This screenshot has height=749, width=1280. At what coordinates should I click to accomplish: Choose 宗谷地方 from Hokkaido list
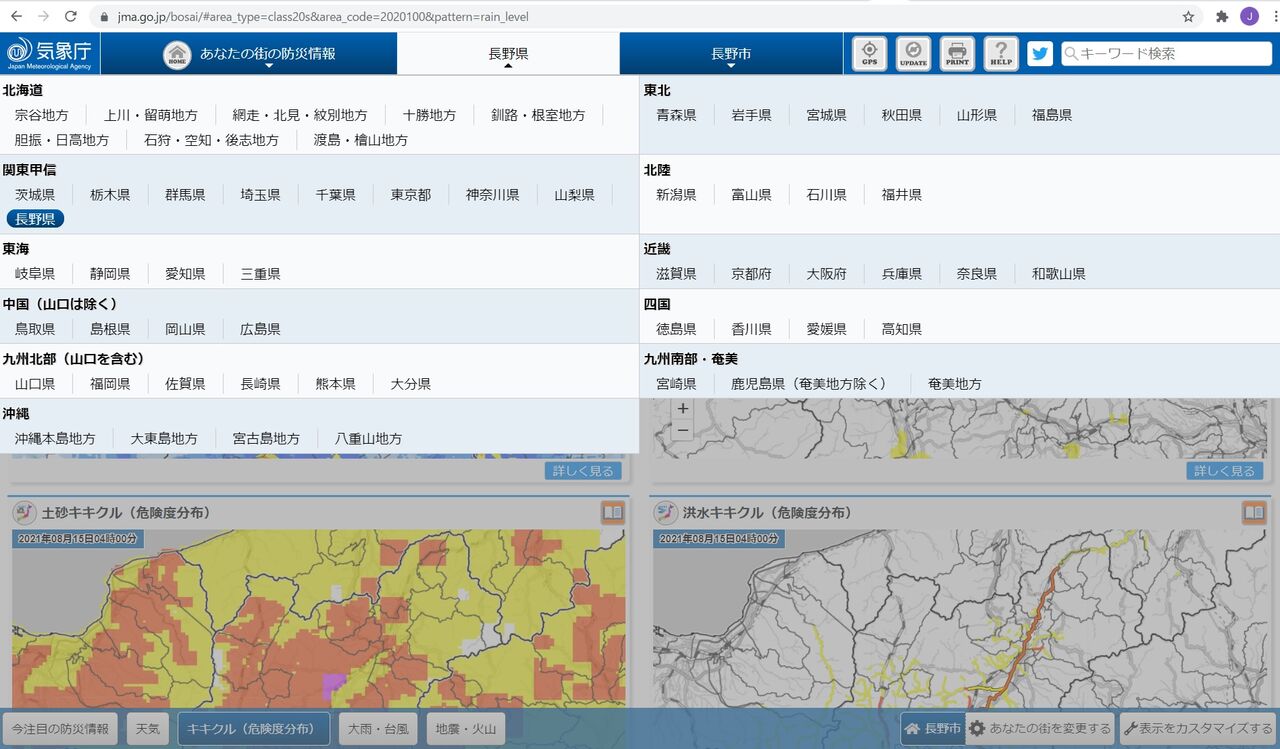click(x=42, y=115)
